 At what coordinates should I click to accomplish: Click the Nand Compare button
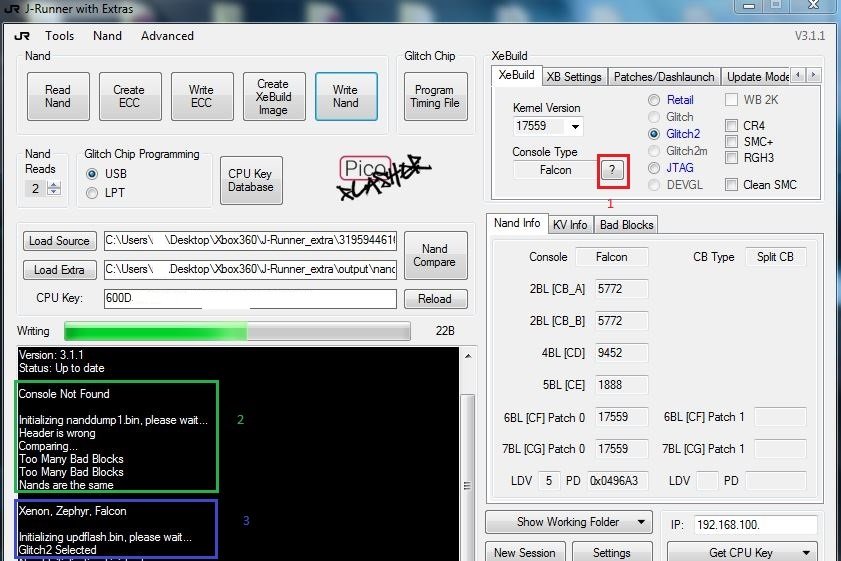pos(435,255)
